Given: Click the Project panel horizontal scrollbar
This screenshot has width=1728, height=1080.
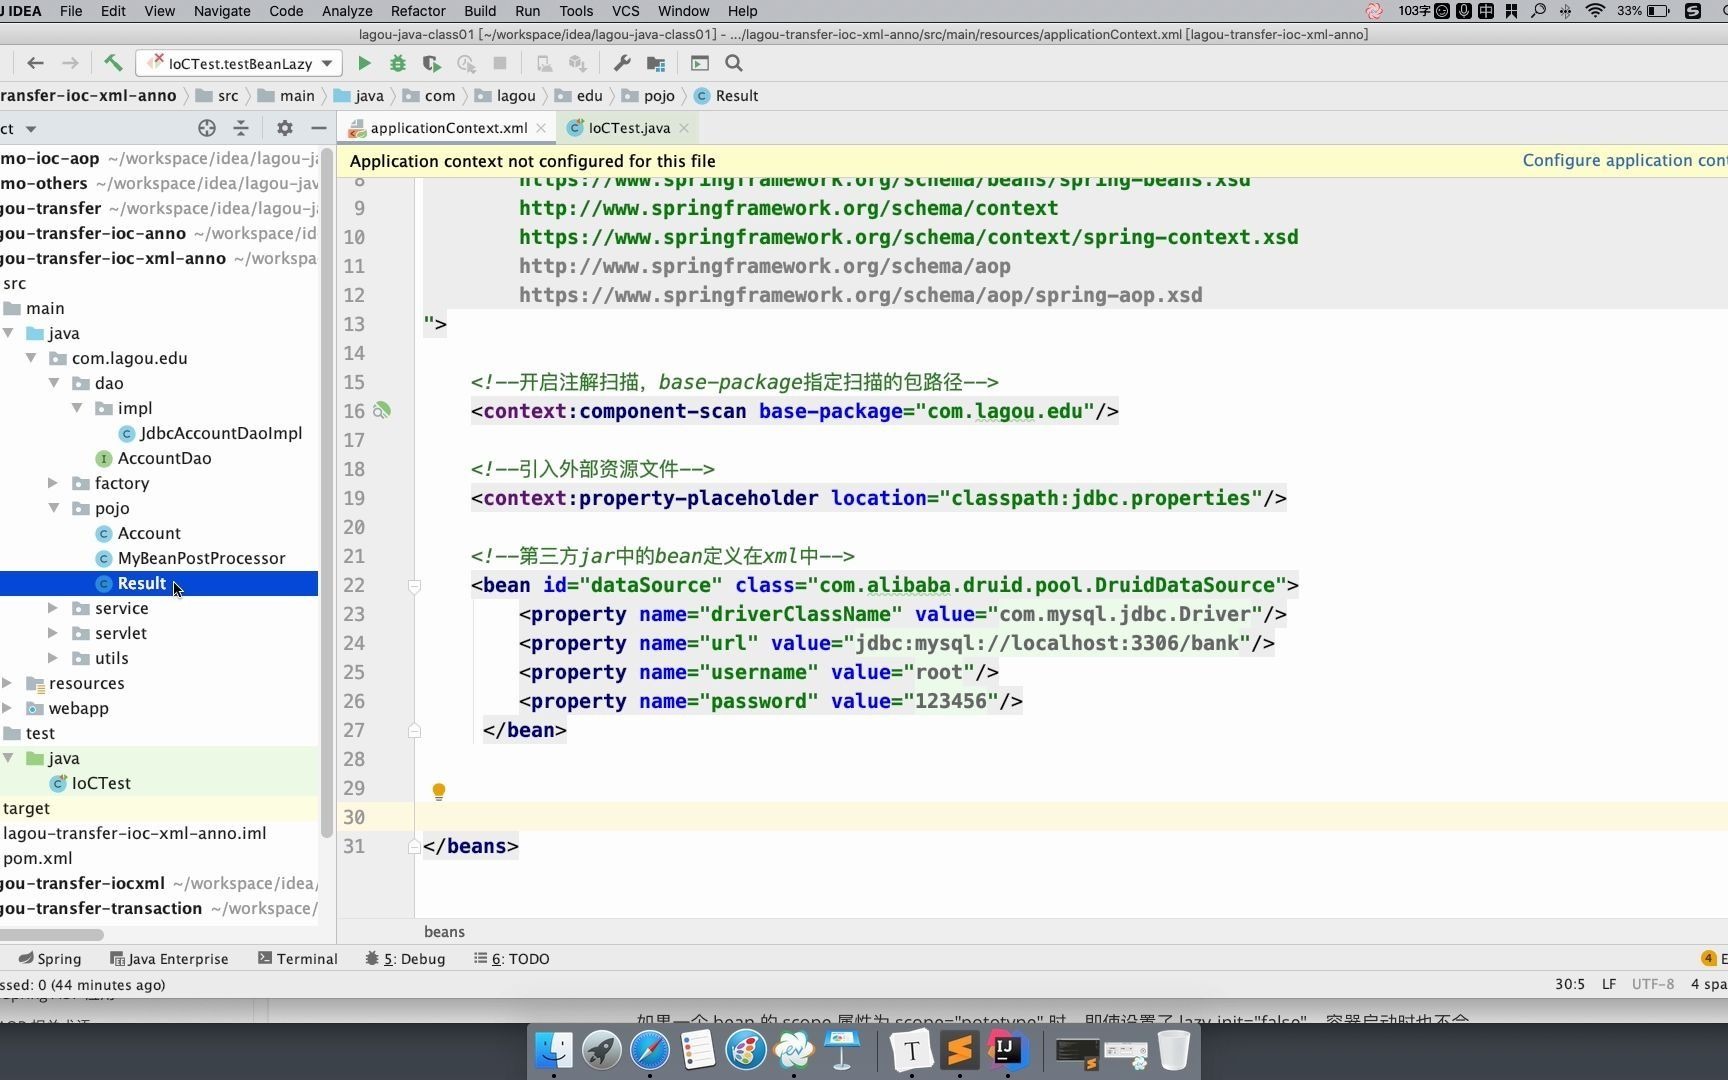Looking at the screenshot, I should point(52,935).
